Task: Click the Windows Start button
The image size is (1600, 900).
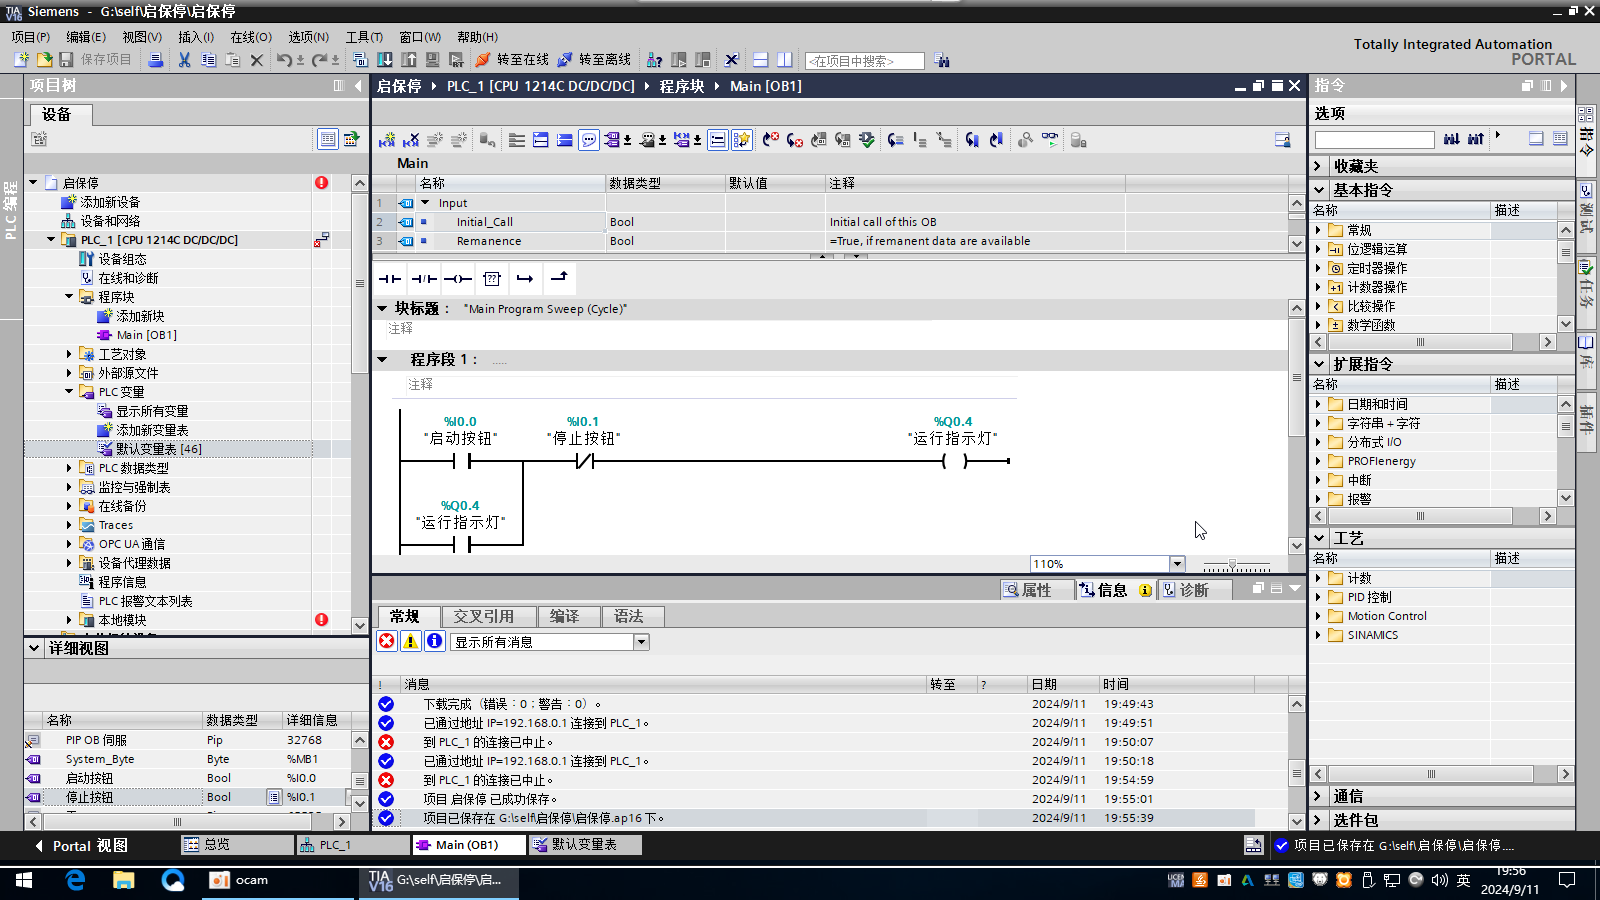Action: (24, 880)
